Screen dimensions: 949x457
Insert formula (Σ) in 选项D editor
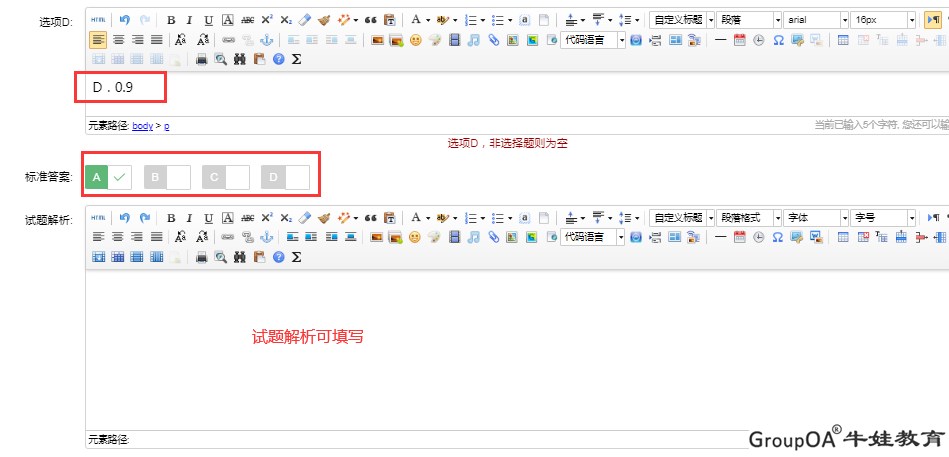point(297,59)
